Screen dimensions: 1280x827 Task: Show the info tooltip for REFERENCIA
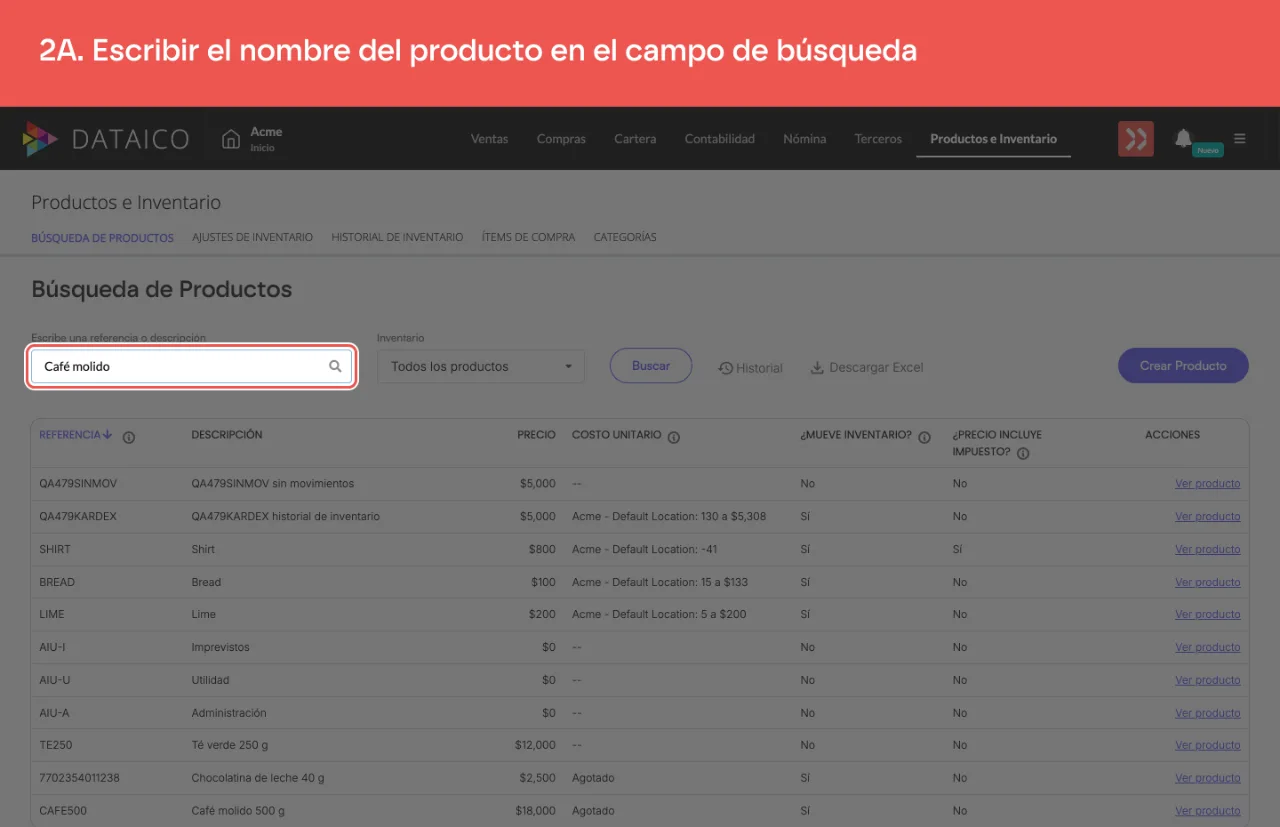[129, 437]
